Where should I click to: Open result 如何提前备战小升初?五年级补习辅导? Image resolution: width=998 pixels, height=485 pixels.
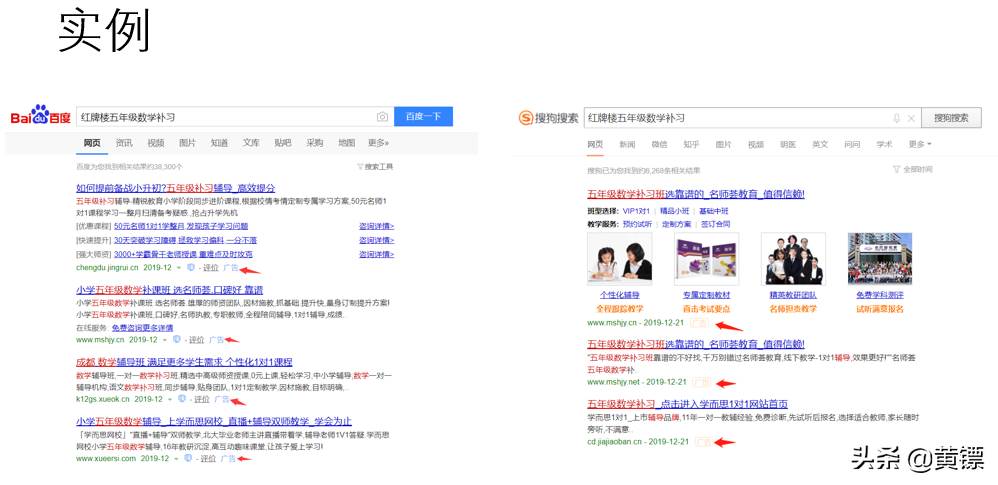tap(176, 188)
